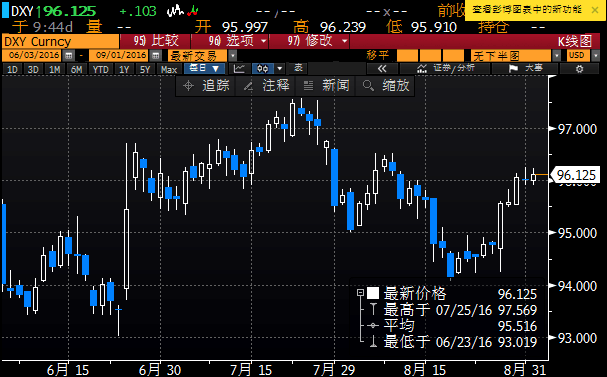The image size is (607, 377).
Task: Collapse panel with double left arrow
Action: pos(382,69)
